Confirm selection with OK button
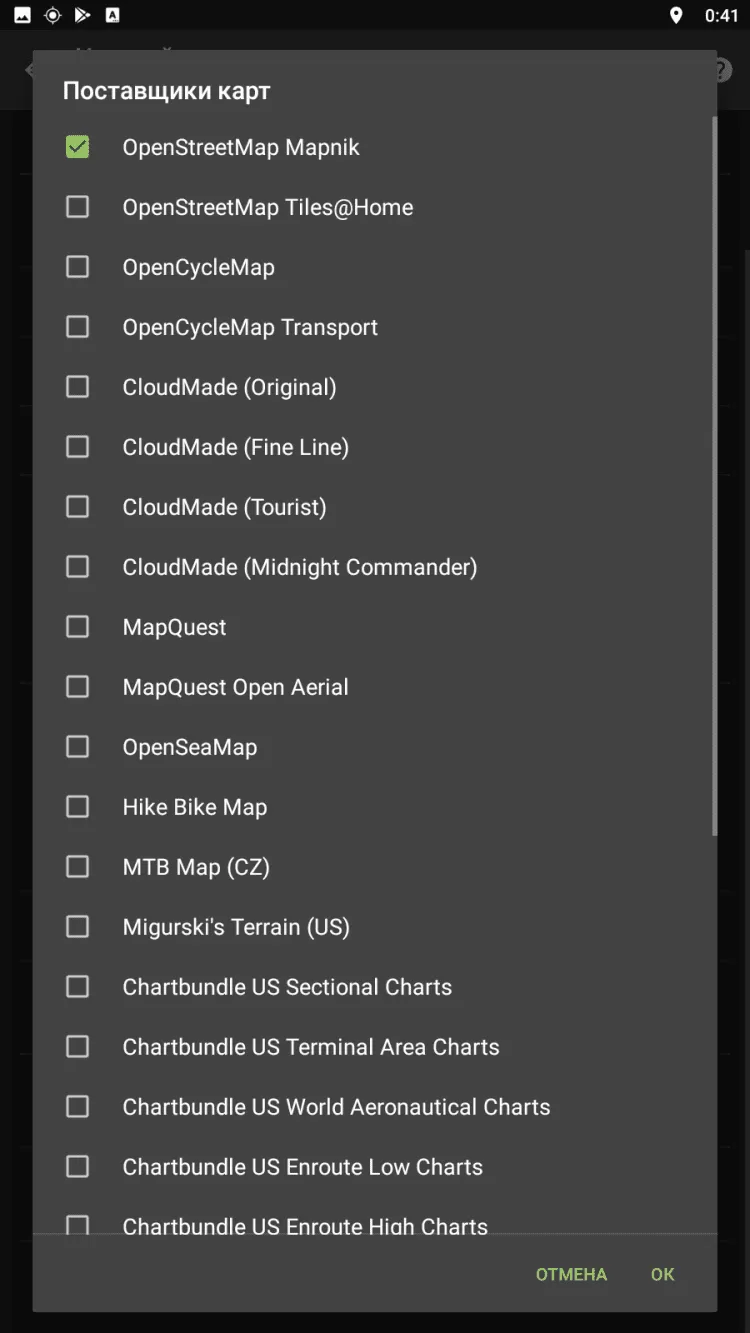This screenshot has width=750, height=1333. 662,1274
